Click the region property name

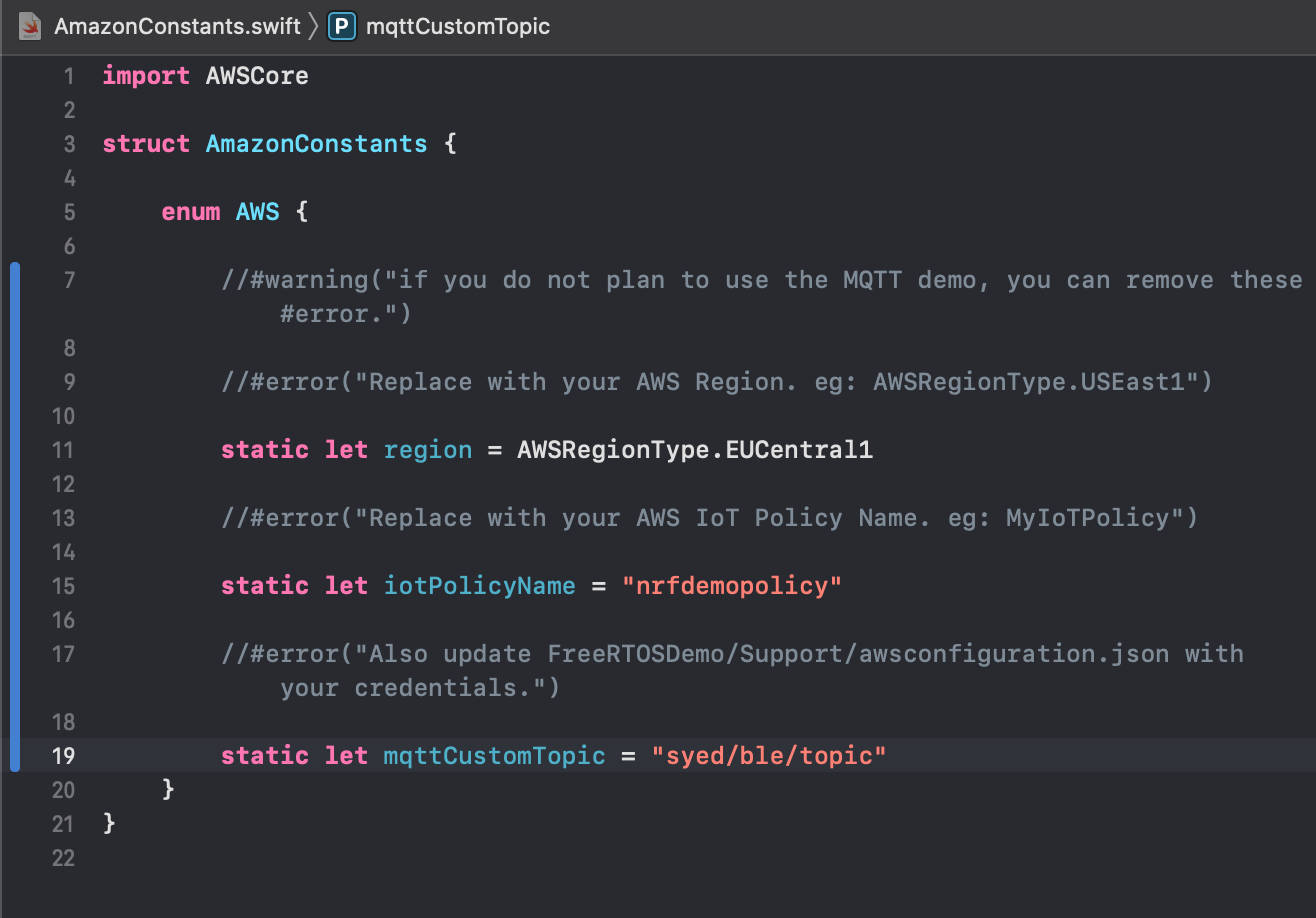coord(428,449)
